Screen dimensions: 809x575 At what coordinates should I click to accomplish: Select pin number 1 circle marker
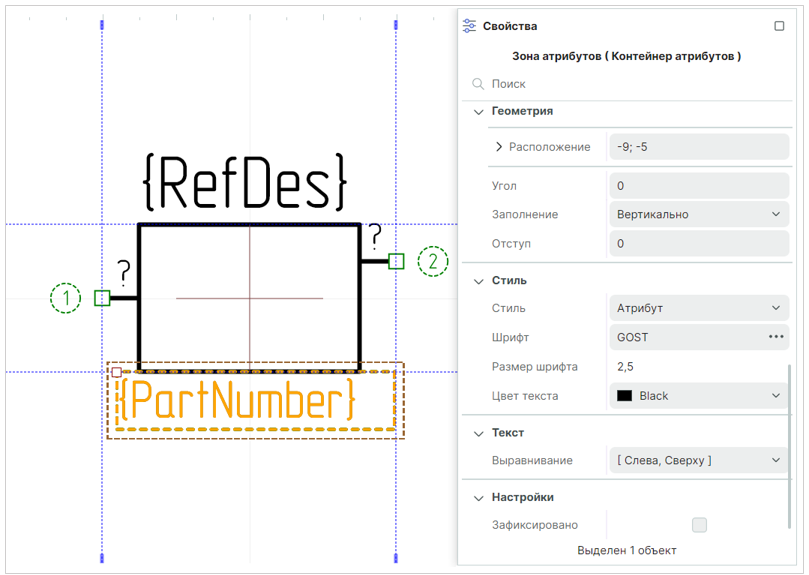tap(65, 298)
